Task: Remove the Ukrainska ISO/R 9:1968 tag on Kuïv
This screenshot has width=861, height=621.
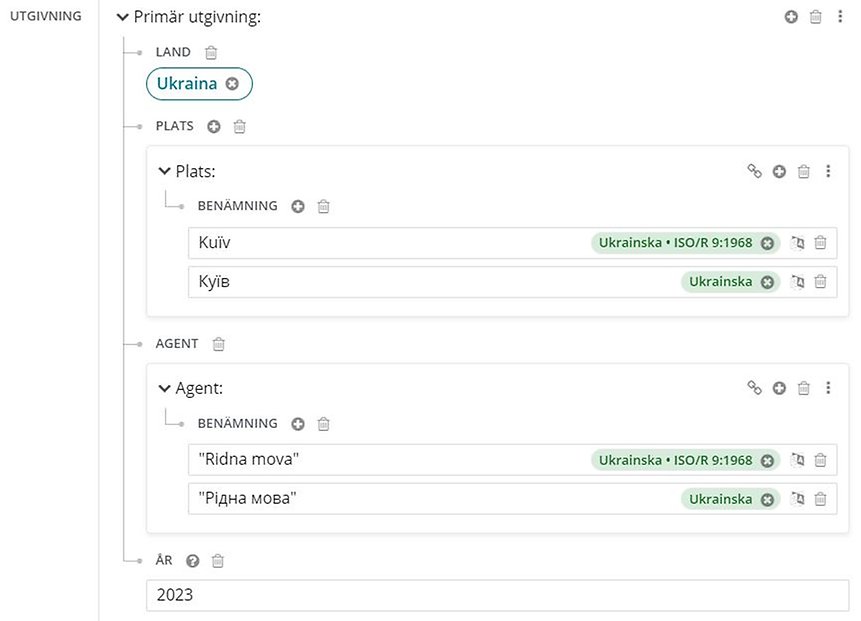Action: coord(767,242)
